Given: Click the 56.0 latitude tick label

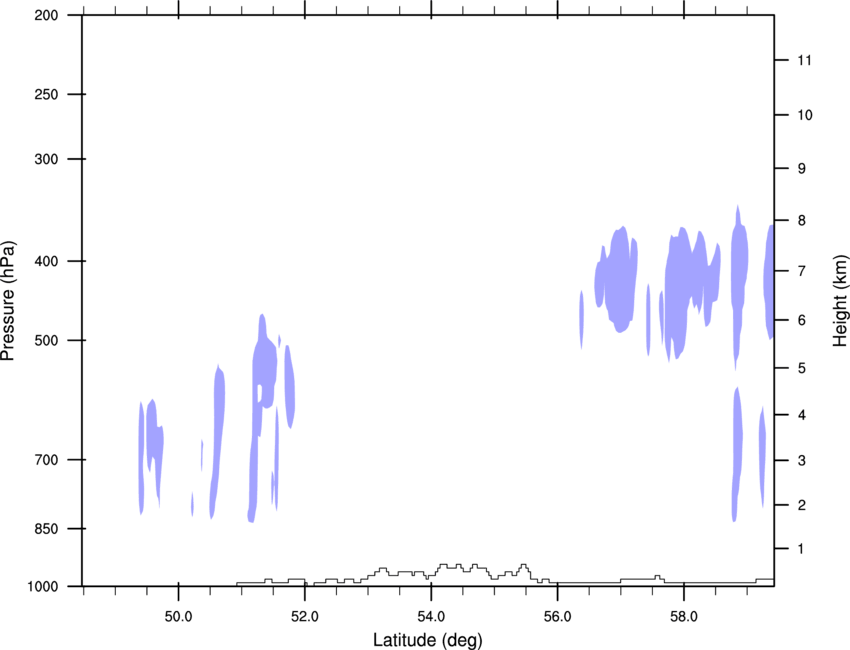Looking at the screenshot, I should pyautogui.click(x=557, y=617).
